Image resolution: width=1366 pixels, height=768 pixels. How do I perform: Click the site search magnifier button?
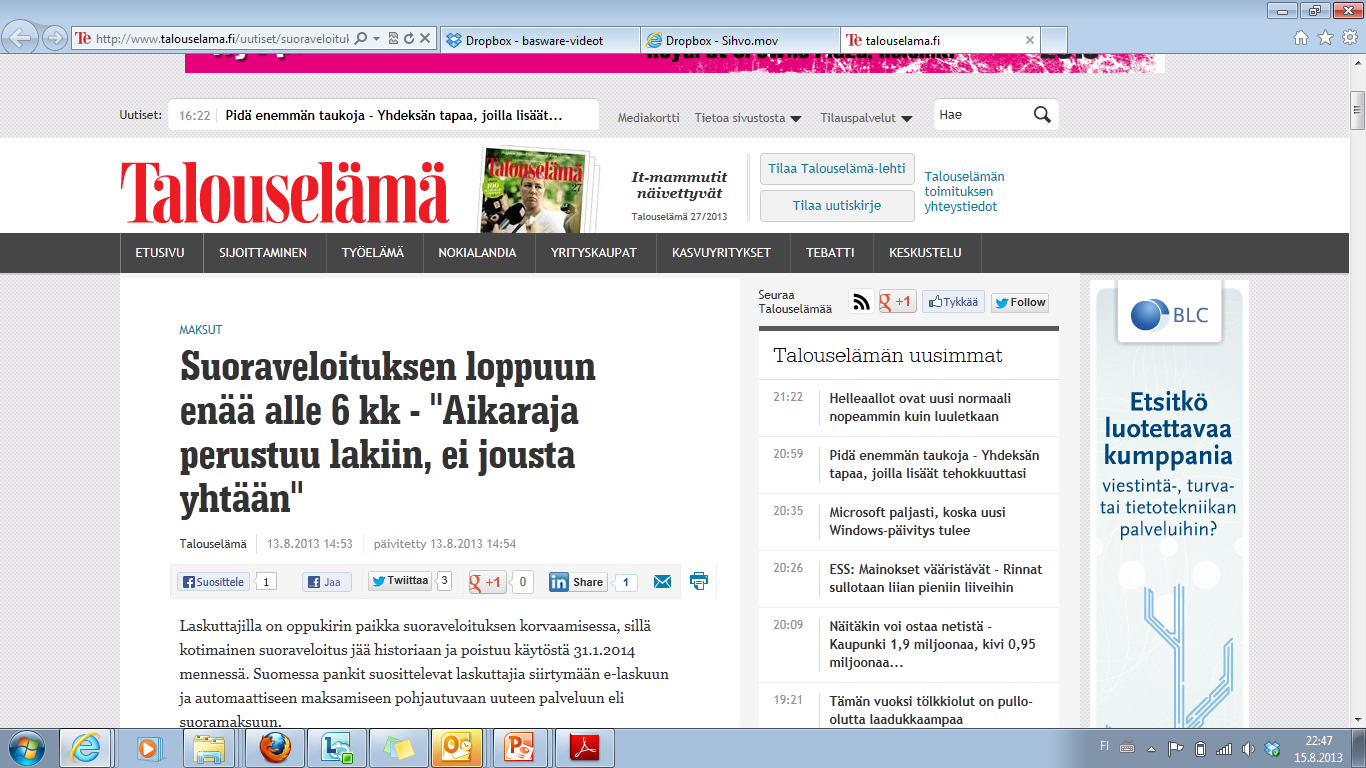[x=1042, y=114]
